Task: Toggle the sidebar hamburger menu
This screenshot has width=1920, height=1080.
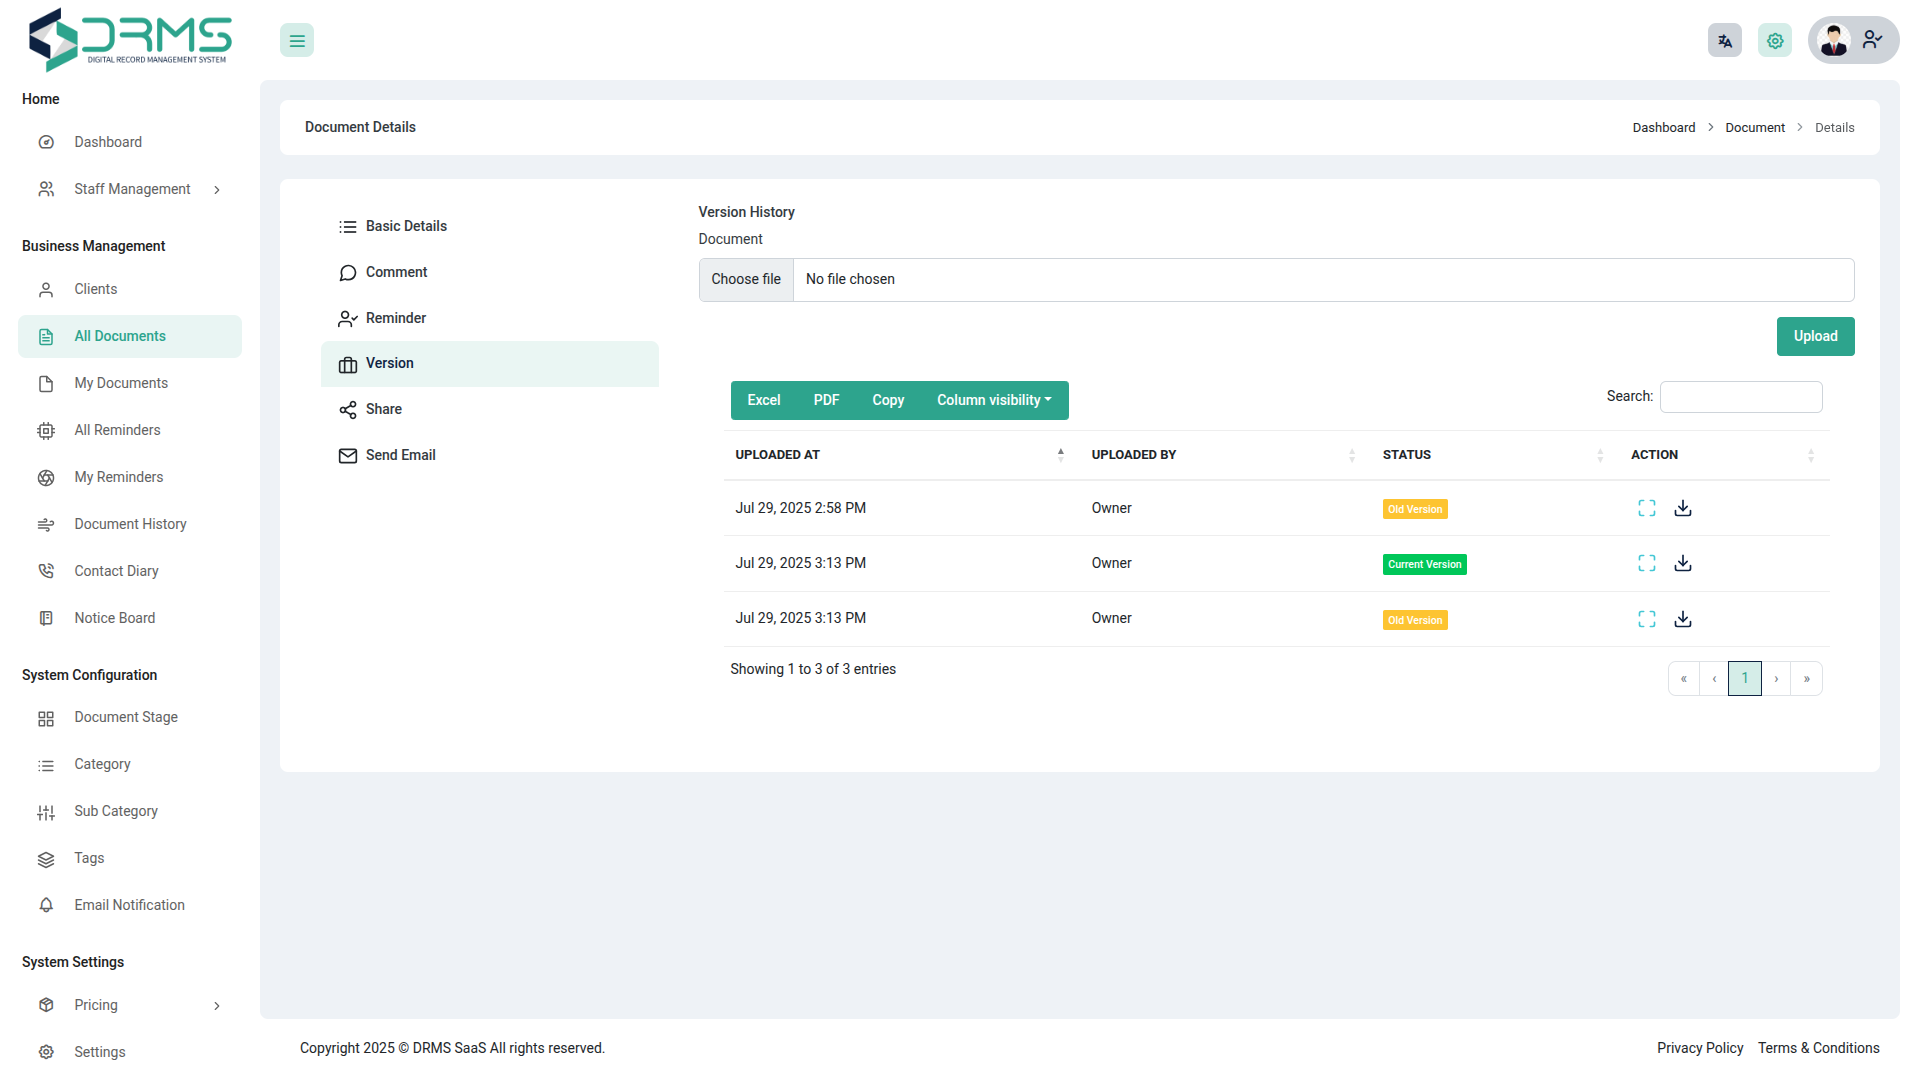Action: click(x=297, y=41)
